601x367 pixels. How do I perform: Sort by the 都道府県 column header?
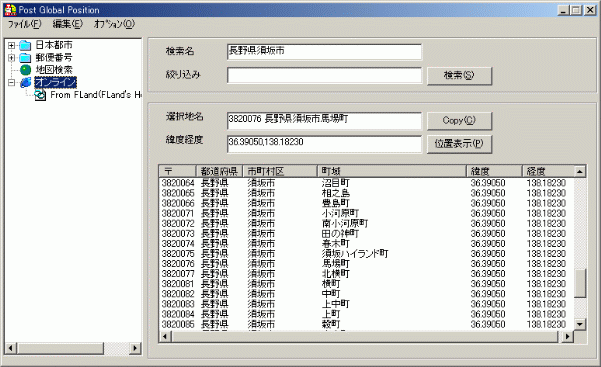[219, 171]
